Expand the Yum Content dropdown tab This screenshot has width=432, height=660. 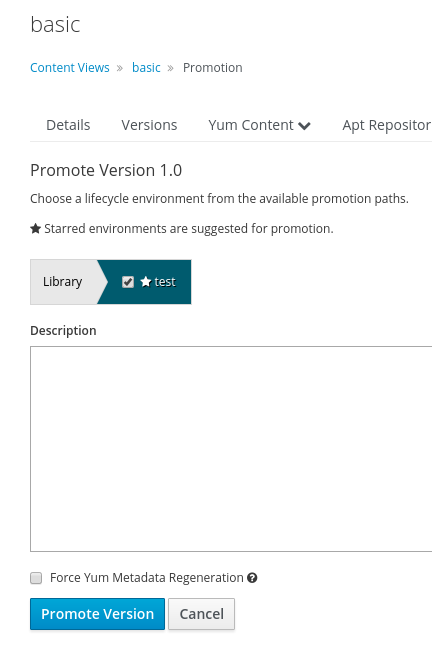[259, 125]
